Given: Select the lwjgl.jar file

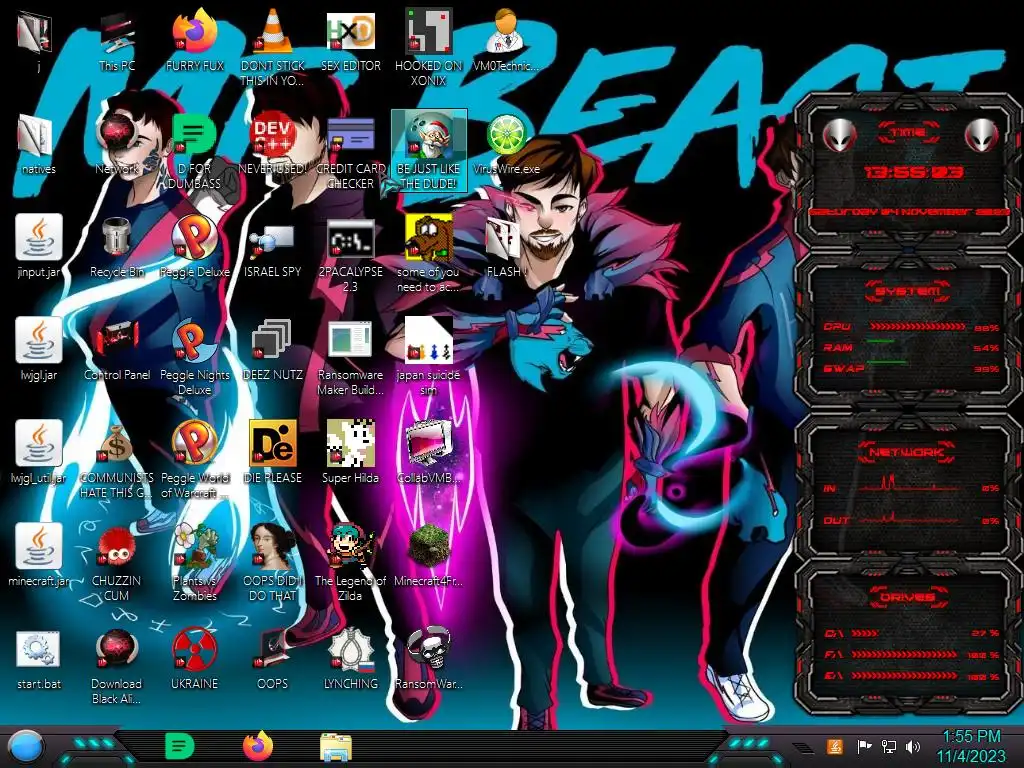Looking at the screenshot, I should (x=39, y=341).
